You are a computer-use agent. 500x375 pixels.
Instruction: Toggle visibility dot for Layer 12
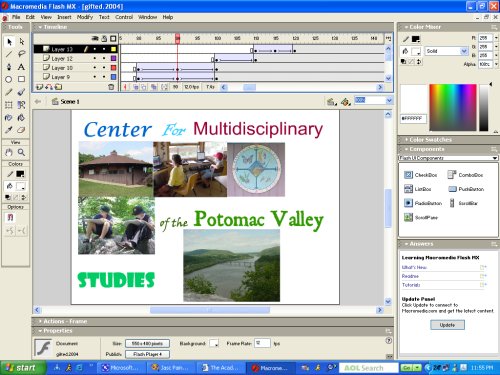(x=95, y=58)
